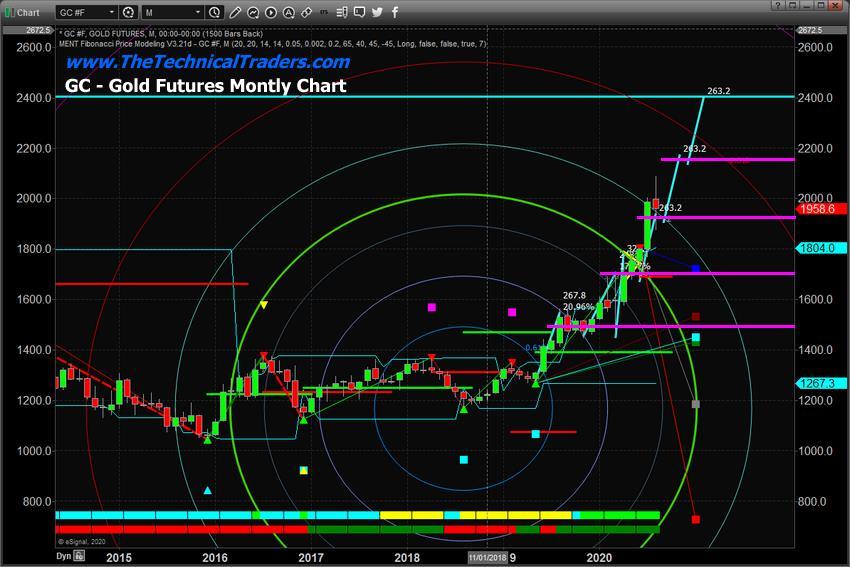Click the red square marker below 800
The height and width of the screenshot is (567, 850).
click(x=696, y=519)
